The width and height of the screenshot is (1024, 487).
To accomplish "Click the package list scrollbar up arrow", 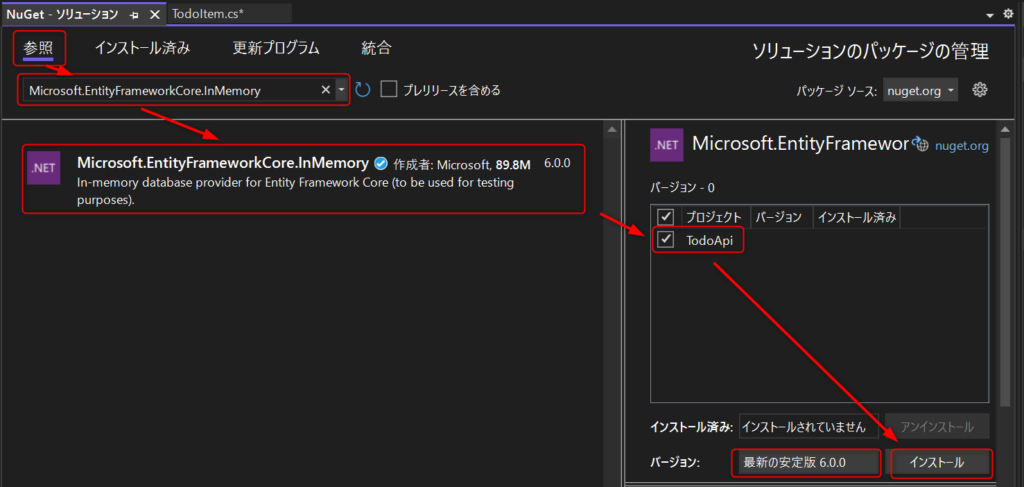I will pyautogui.click(x=612, y=130).
